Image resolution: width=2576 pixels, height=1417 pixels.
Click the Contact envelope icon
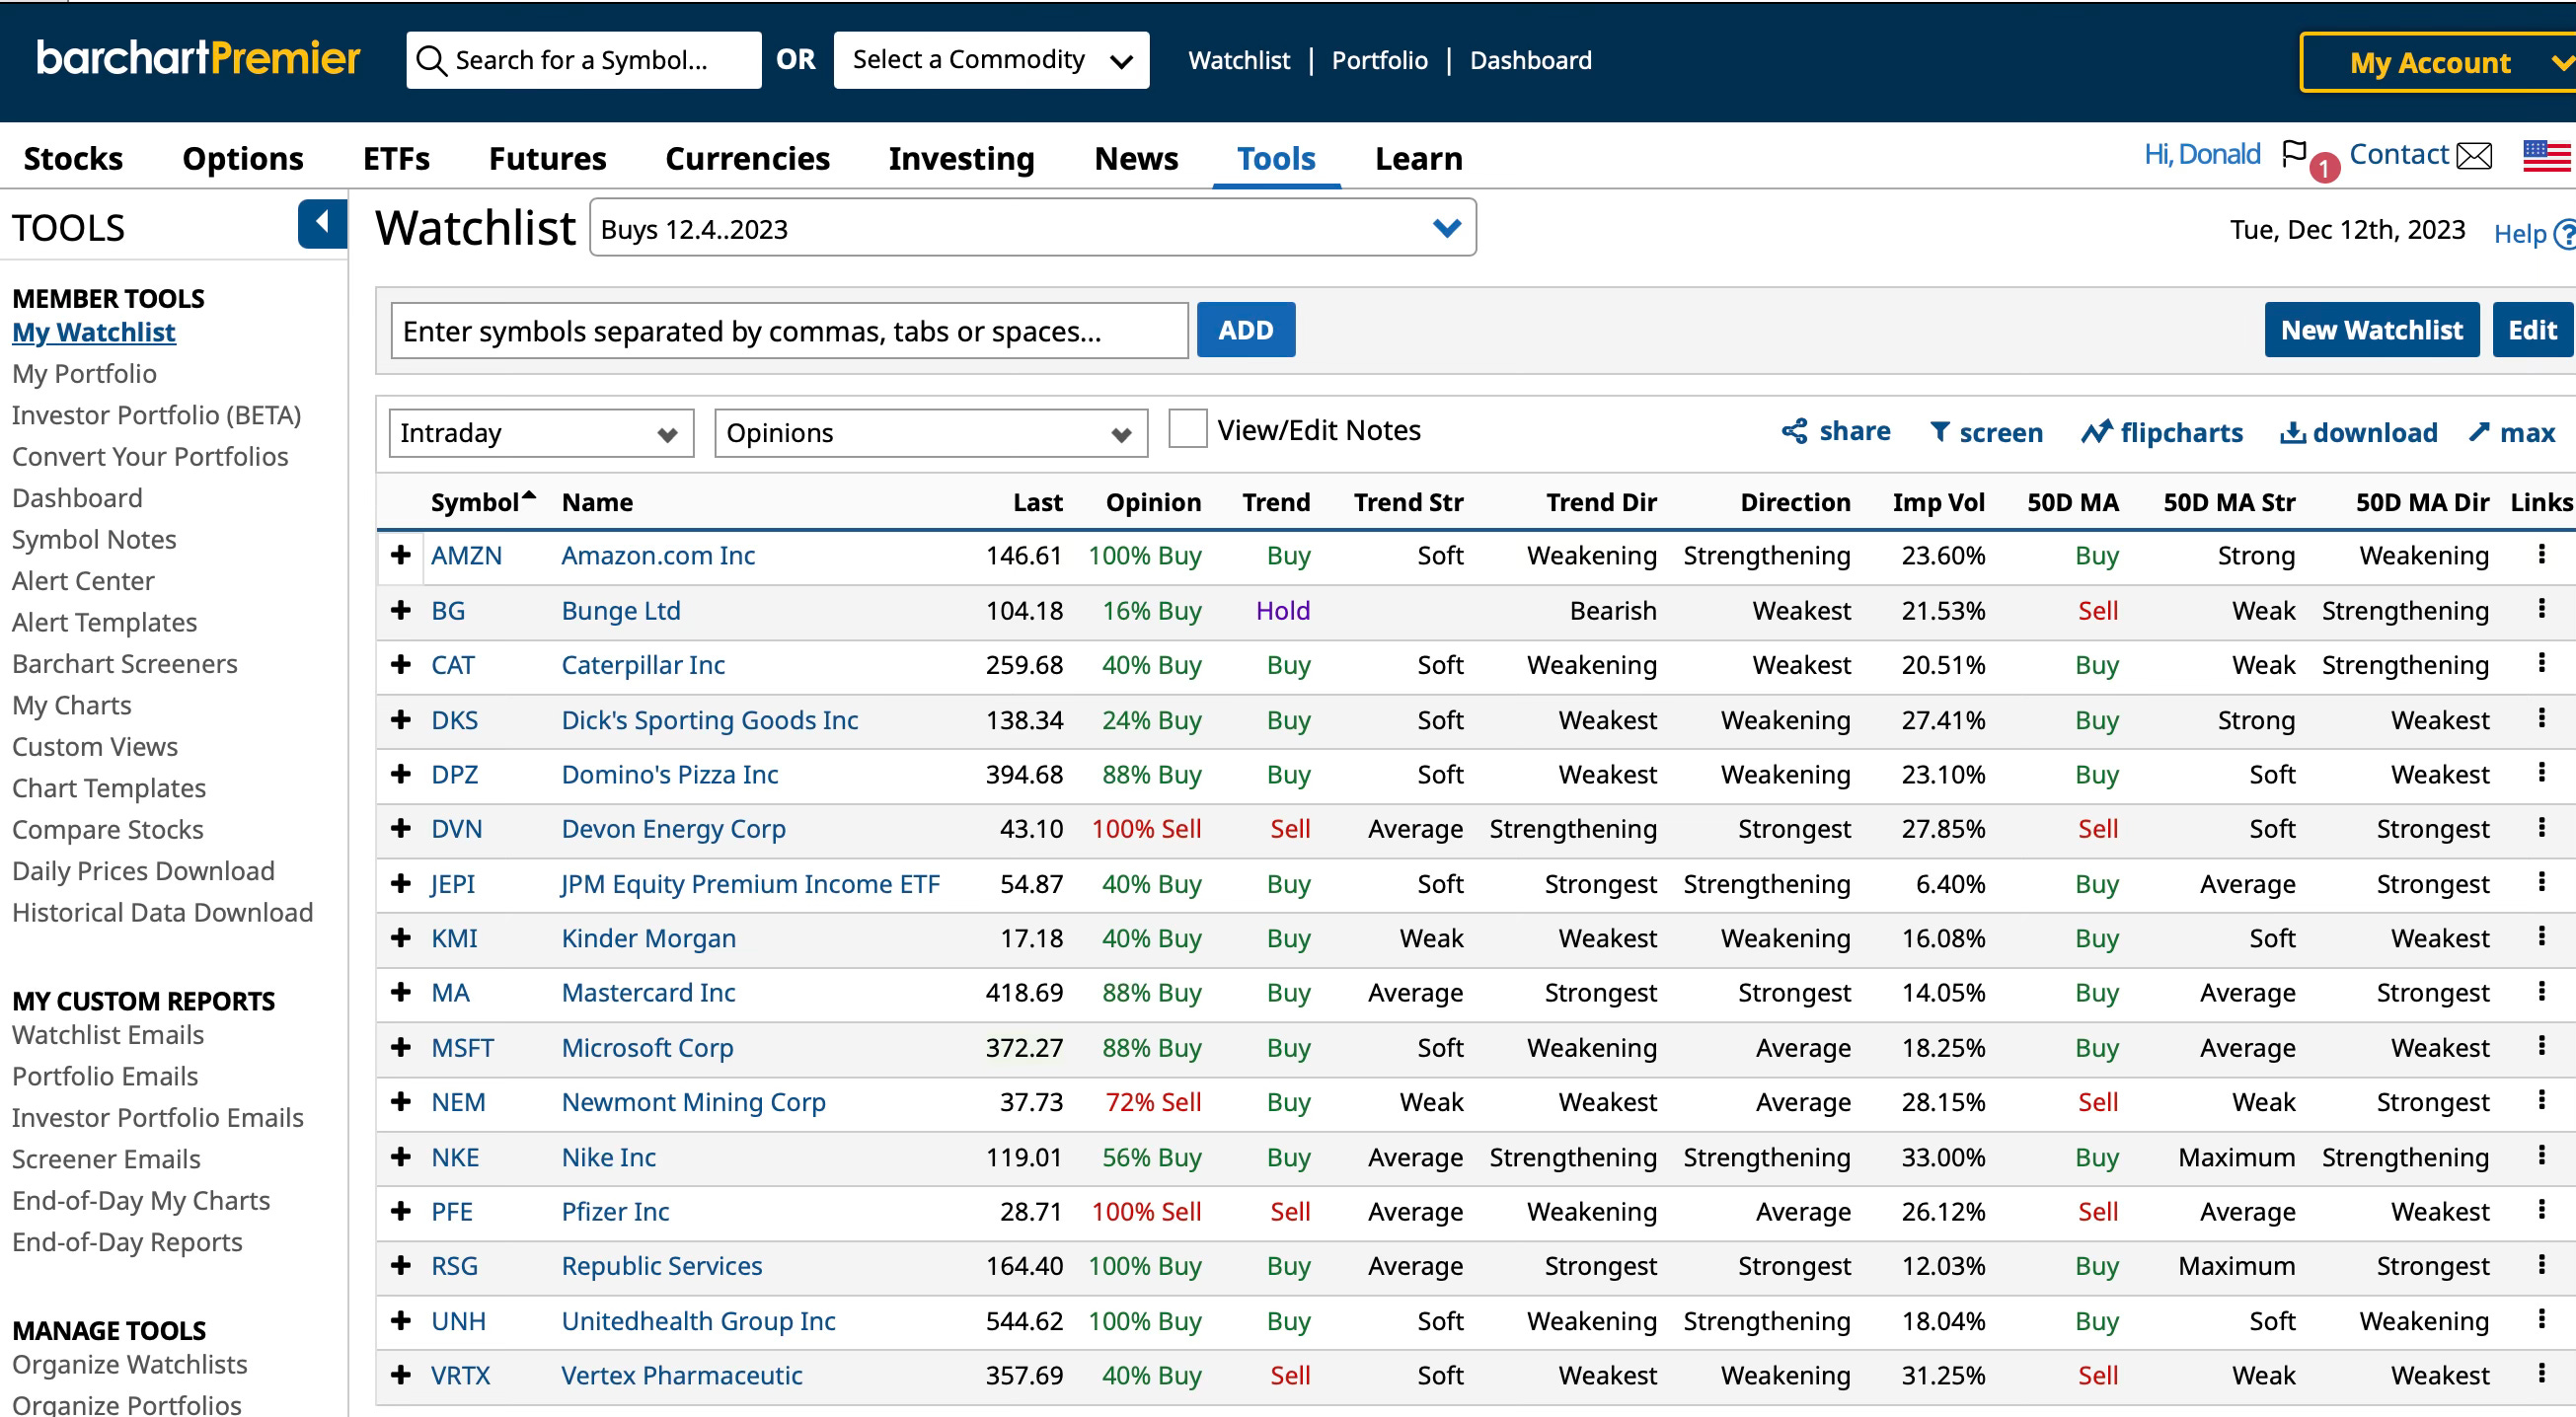tap(2474, 156)
